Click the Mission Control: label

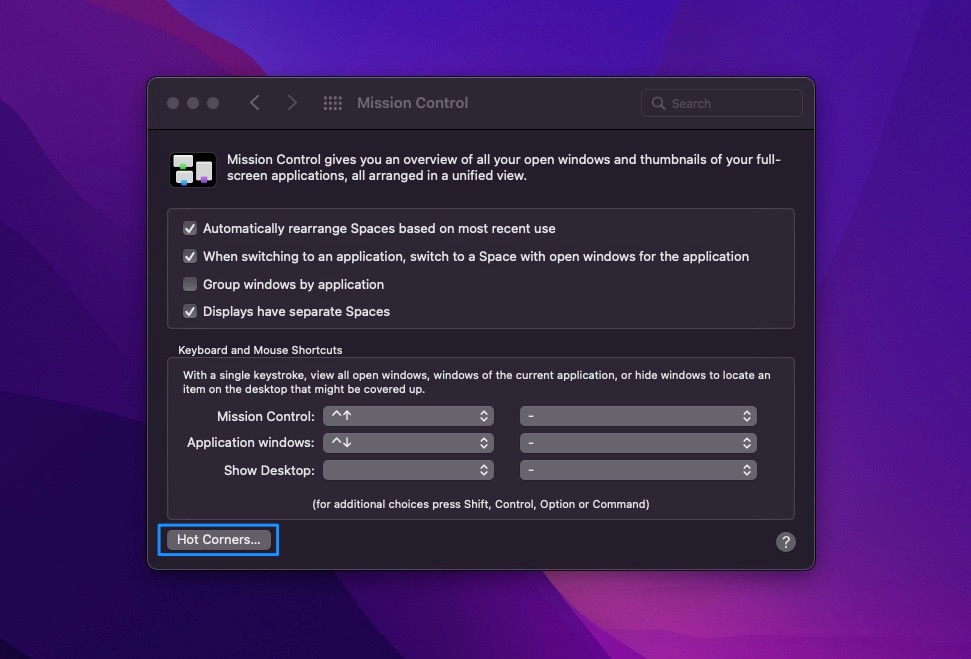(x=266, y=416)
